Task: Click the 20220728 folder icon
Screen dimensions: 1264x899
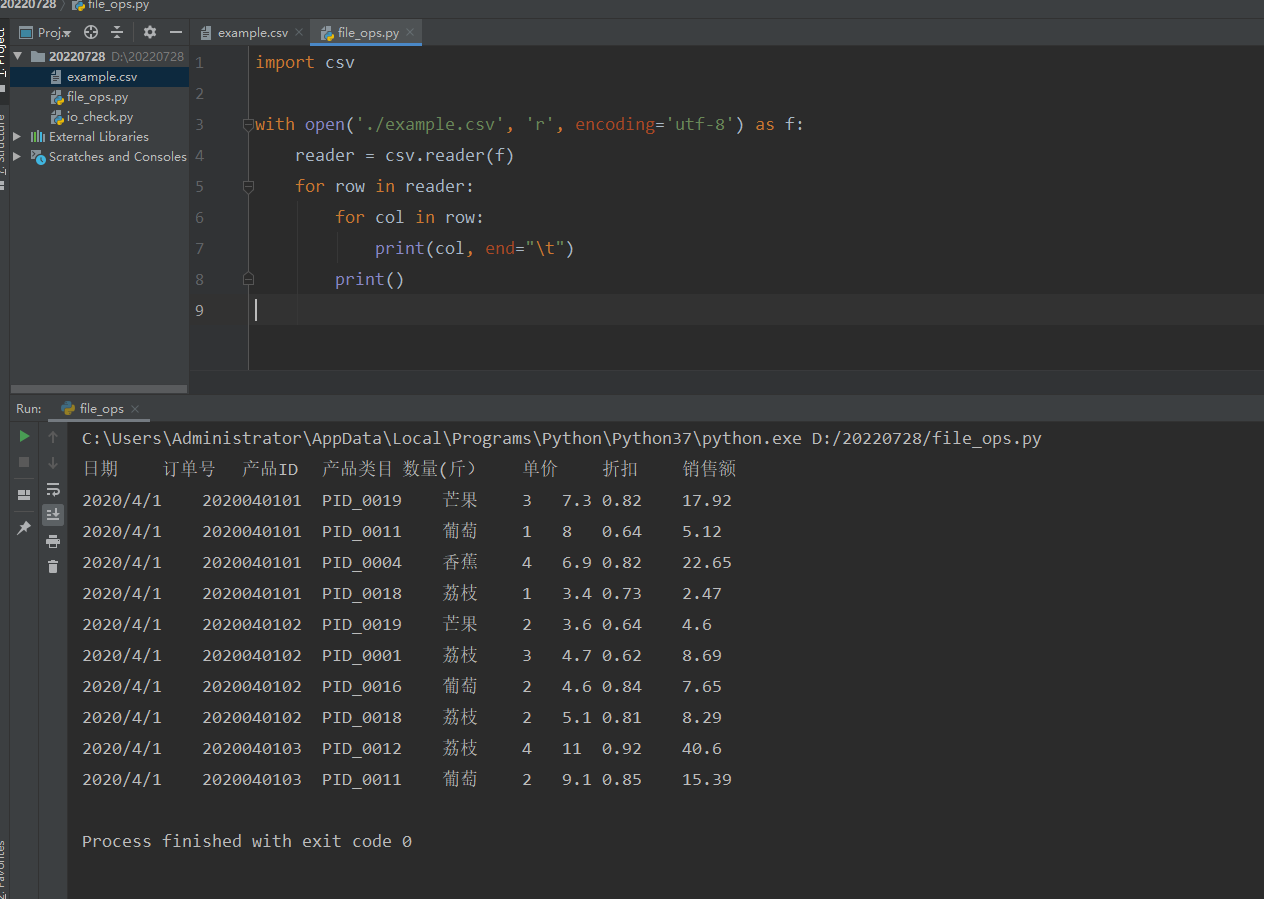Action: pos(38,57)
